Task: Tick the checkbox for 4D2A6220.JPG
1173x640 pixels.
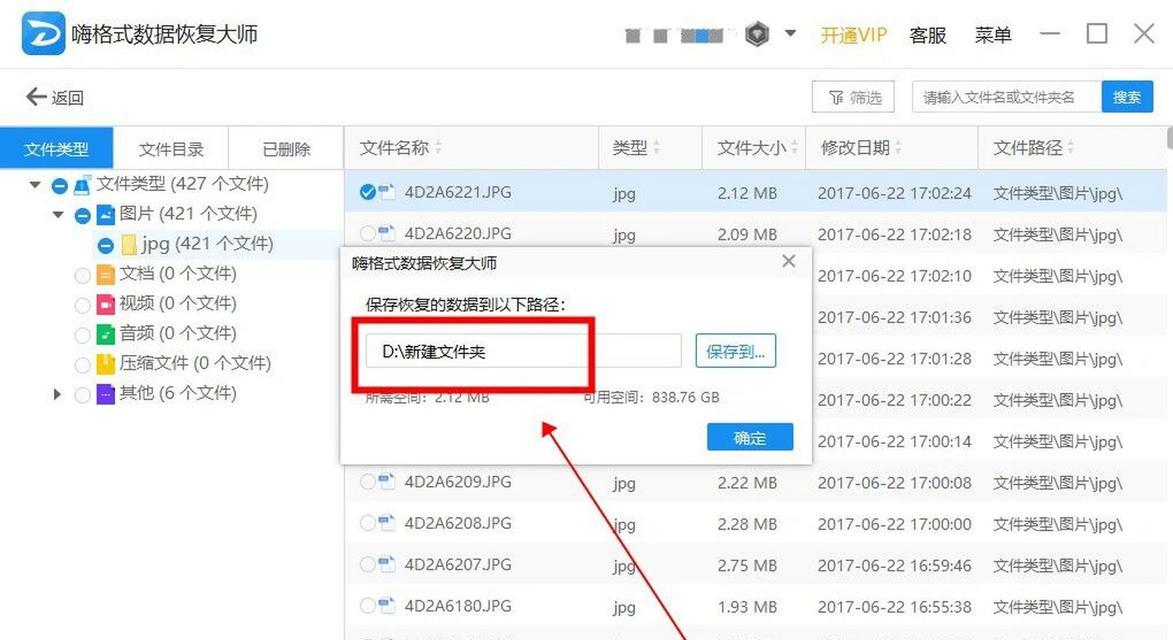Action: click(367, 233)
